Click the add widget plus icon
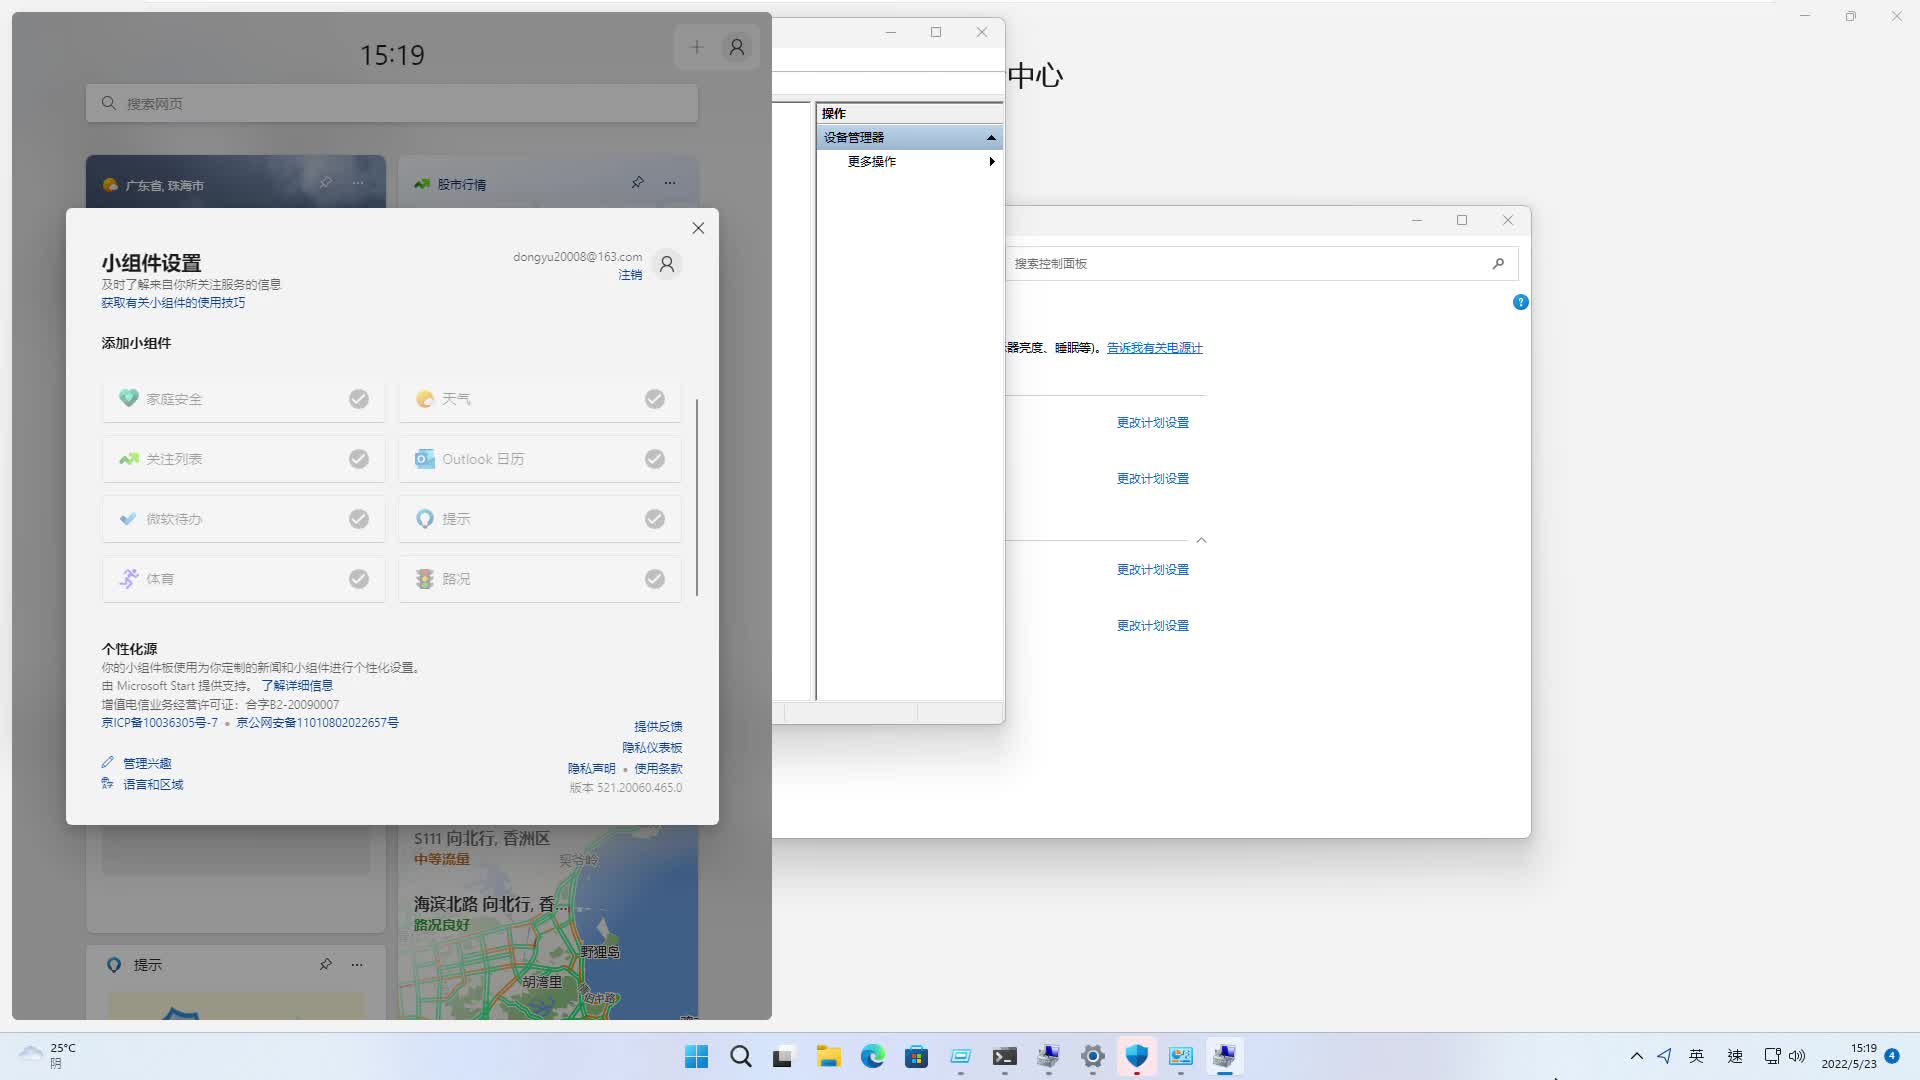This screenshot has width=1920, height=1080. [697, 47]
